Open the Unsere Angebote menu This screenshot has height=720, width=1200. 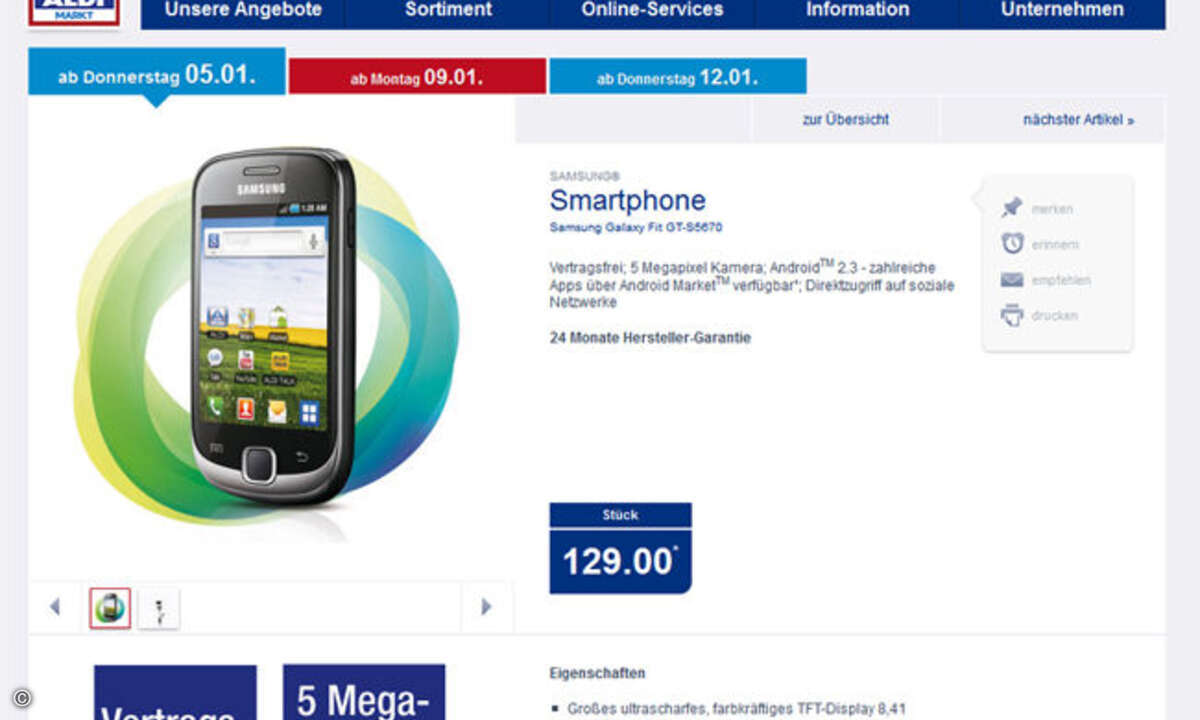pos(243,11)
